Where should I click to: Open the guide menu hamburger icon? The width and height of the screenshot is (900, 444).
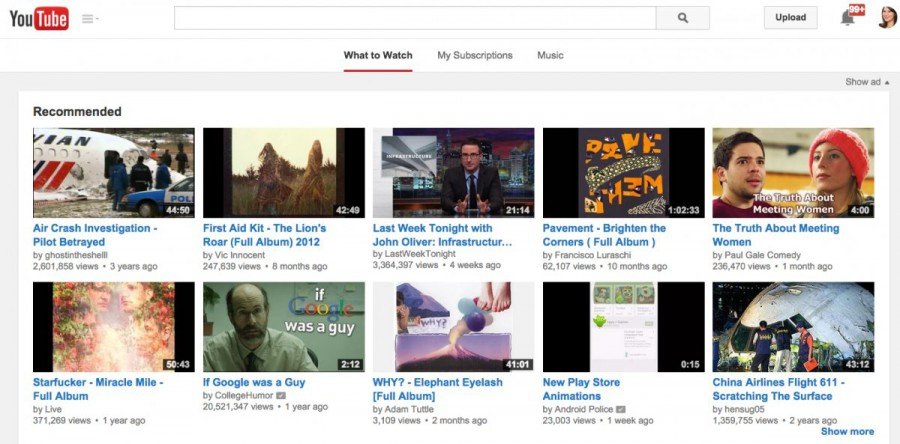tap(90, 19)
